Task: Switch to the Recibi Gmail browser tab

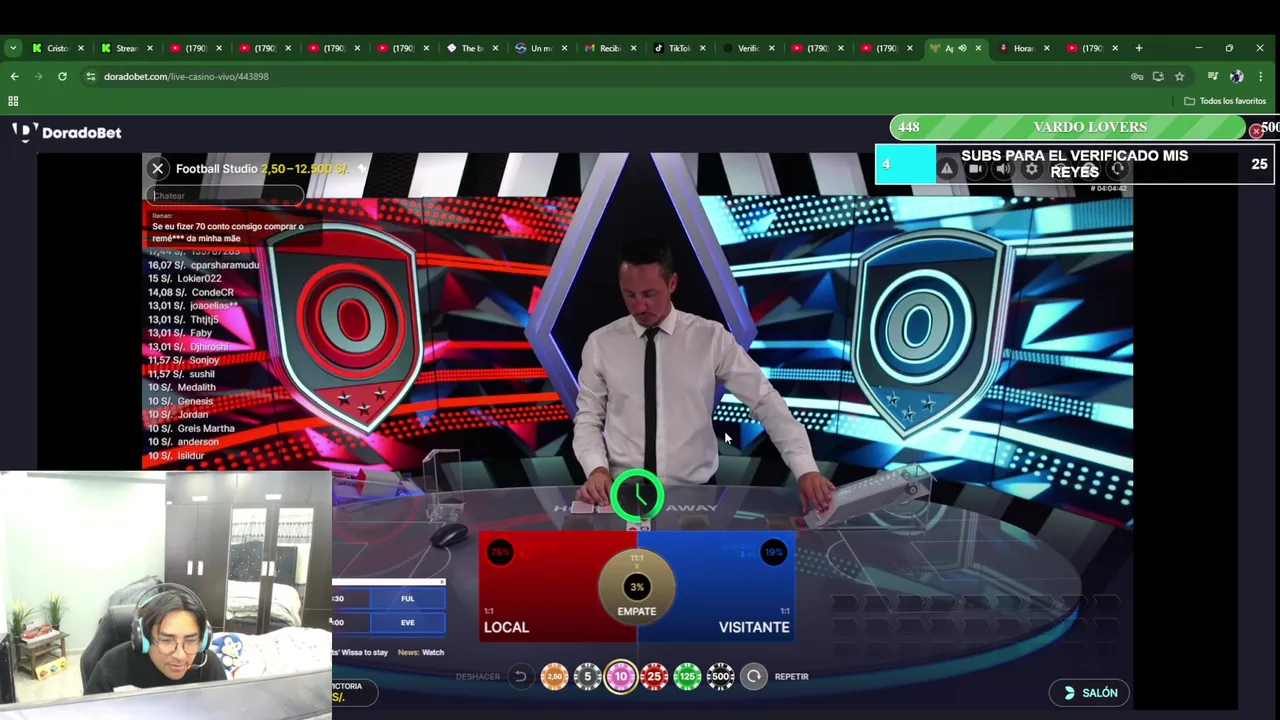Action: pyautogui.click(x=610, y=48)
